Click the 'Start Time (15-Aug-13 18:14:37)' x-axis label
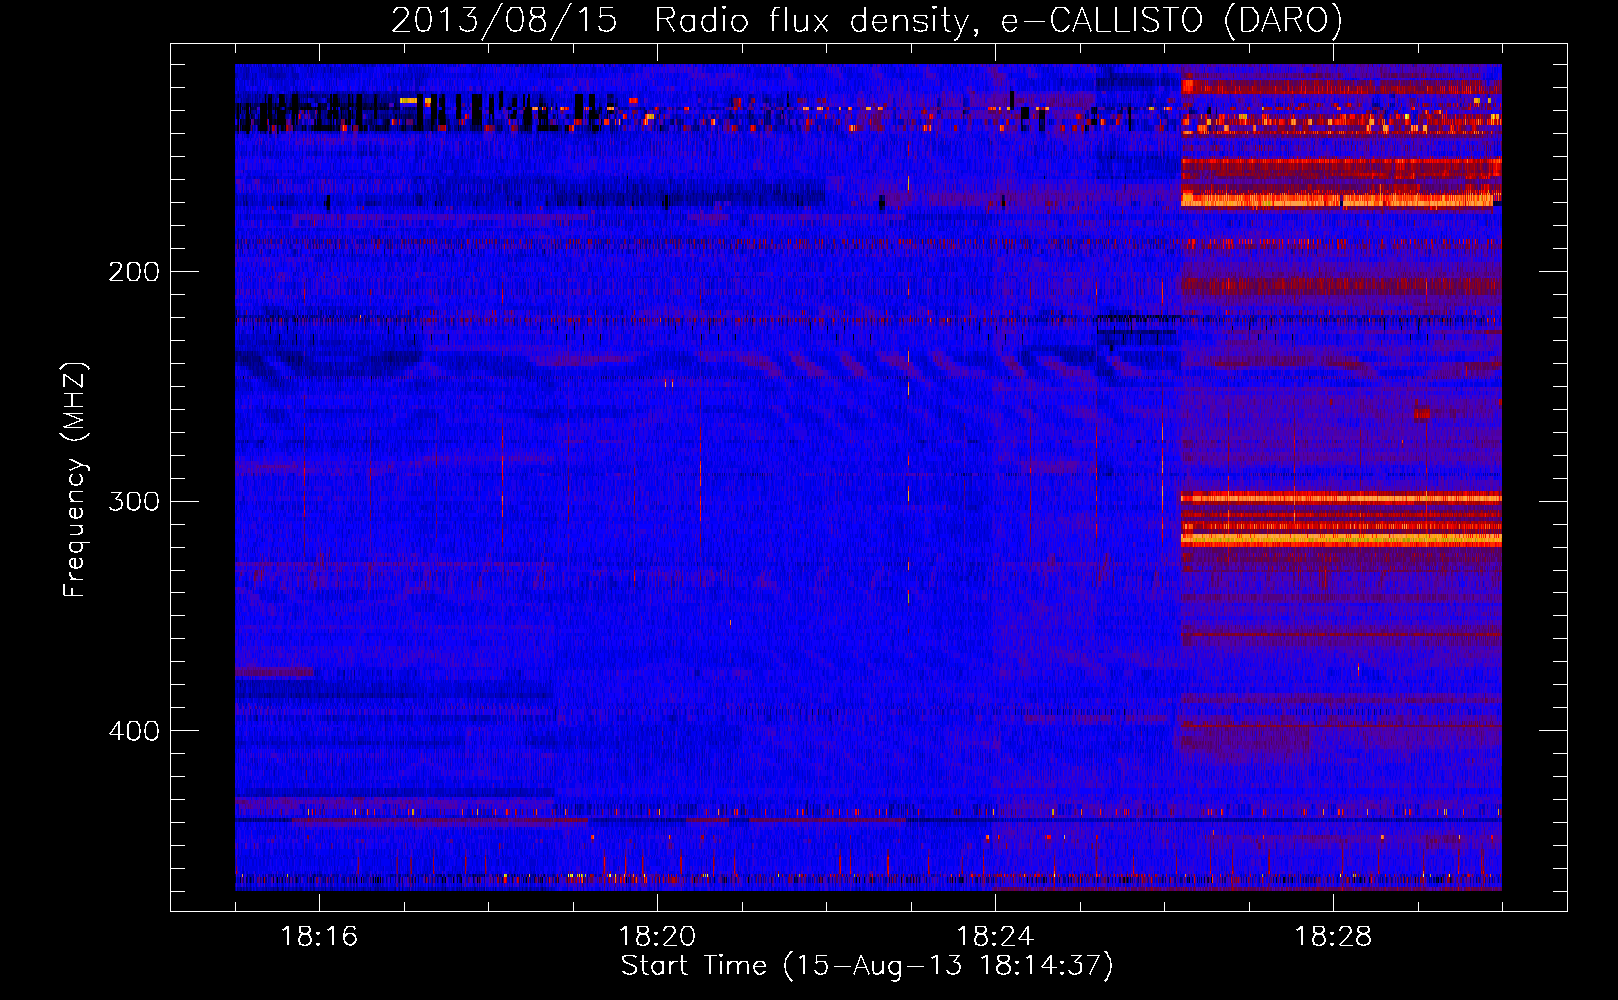Image resolution: width=1618 pixels, height=1000 pixels. (867, 966)
